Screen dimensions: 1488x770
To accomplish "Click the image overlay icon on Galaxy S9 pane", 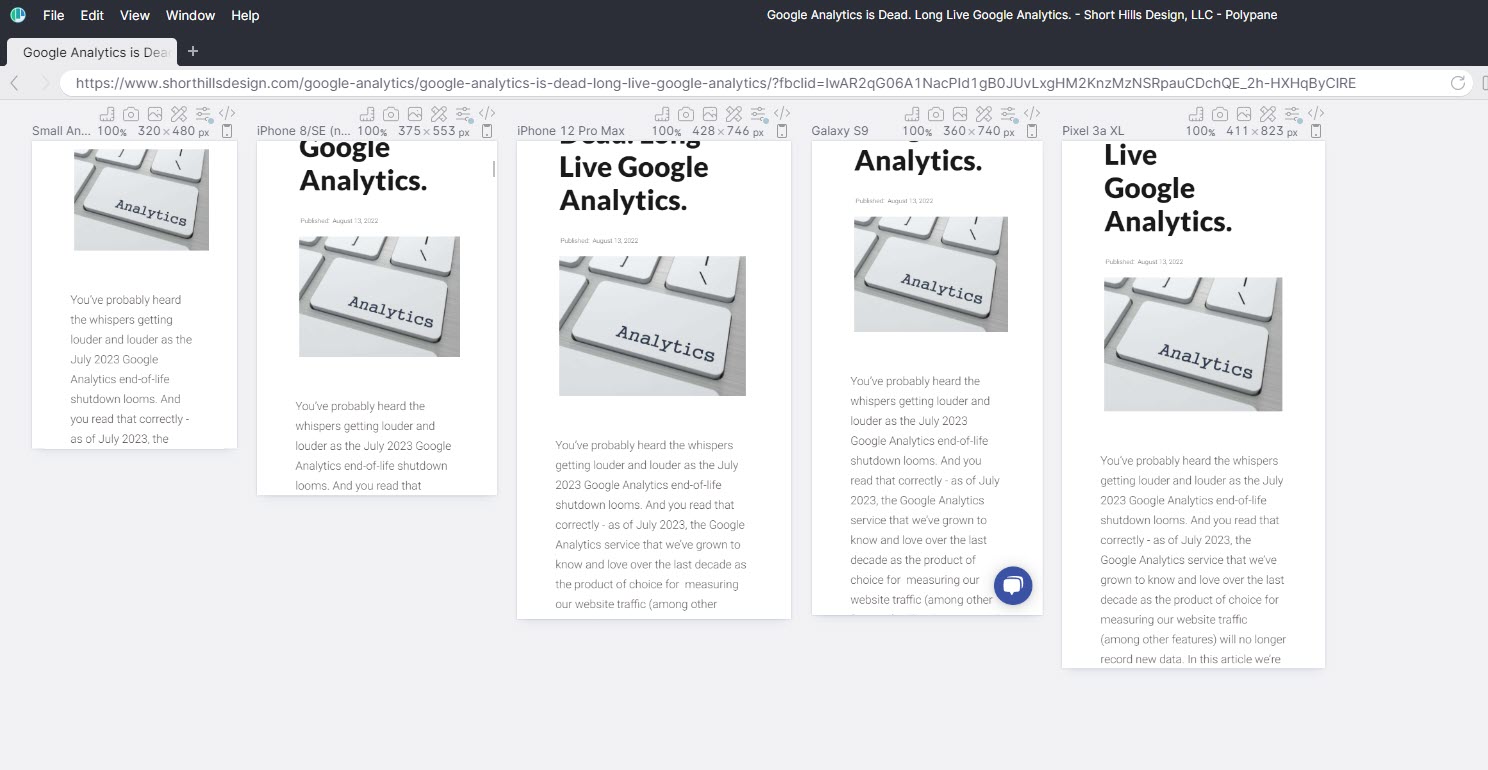I will click(960, 114).
